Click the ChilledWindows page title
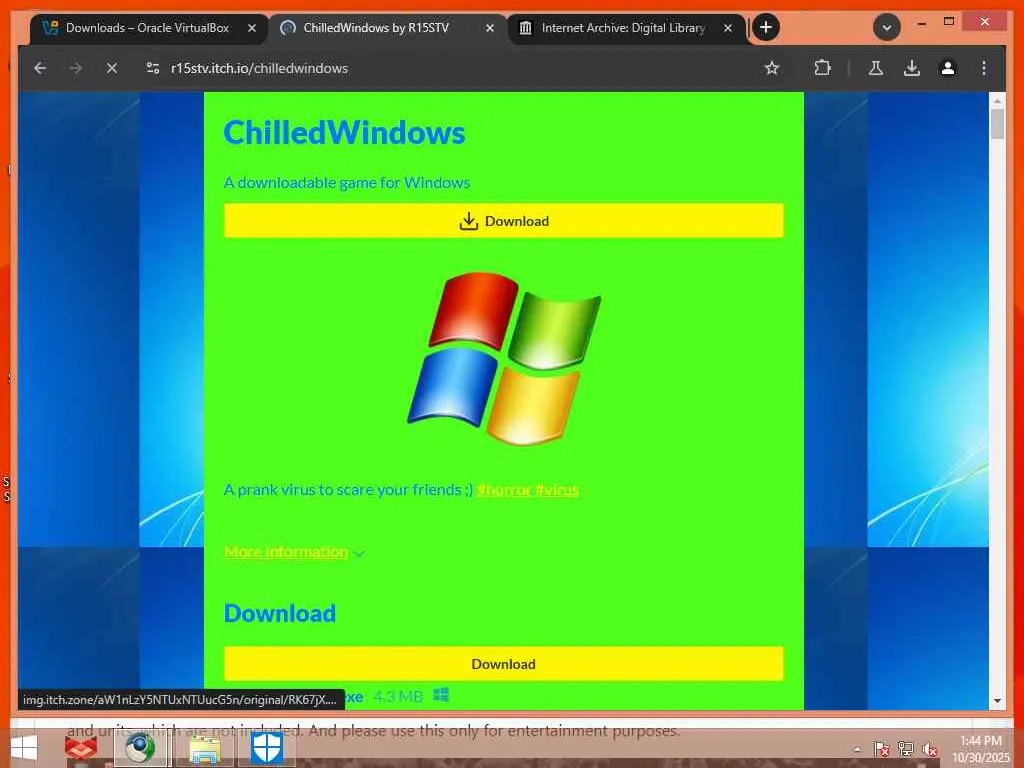The width and height of the screenshot is (1024, 768). point(344,133)
